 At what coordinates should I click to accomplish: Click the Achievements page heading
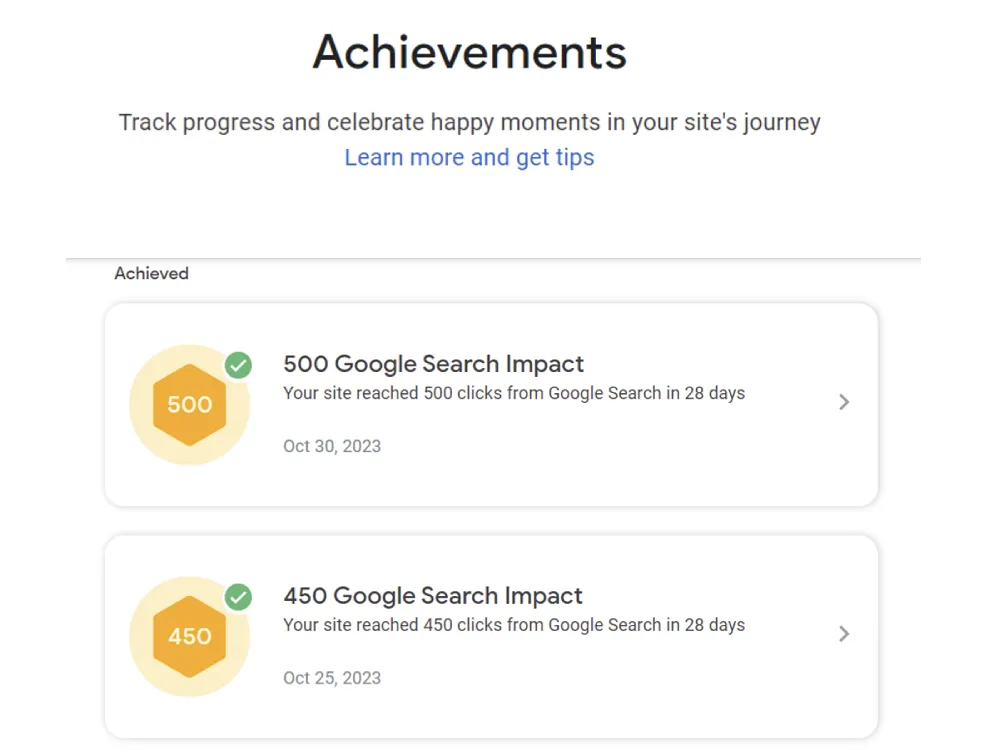tap(469, 52)
